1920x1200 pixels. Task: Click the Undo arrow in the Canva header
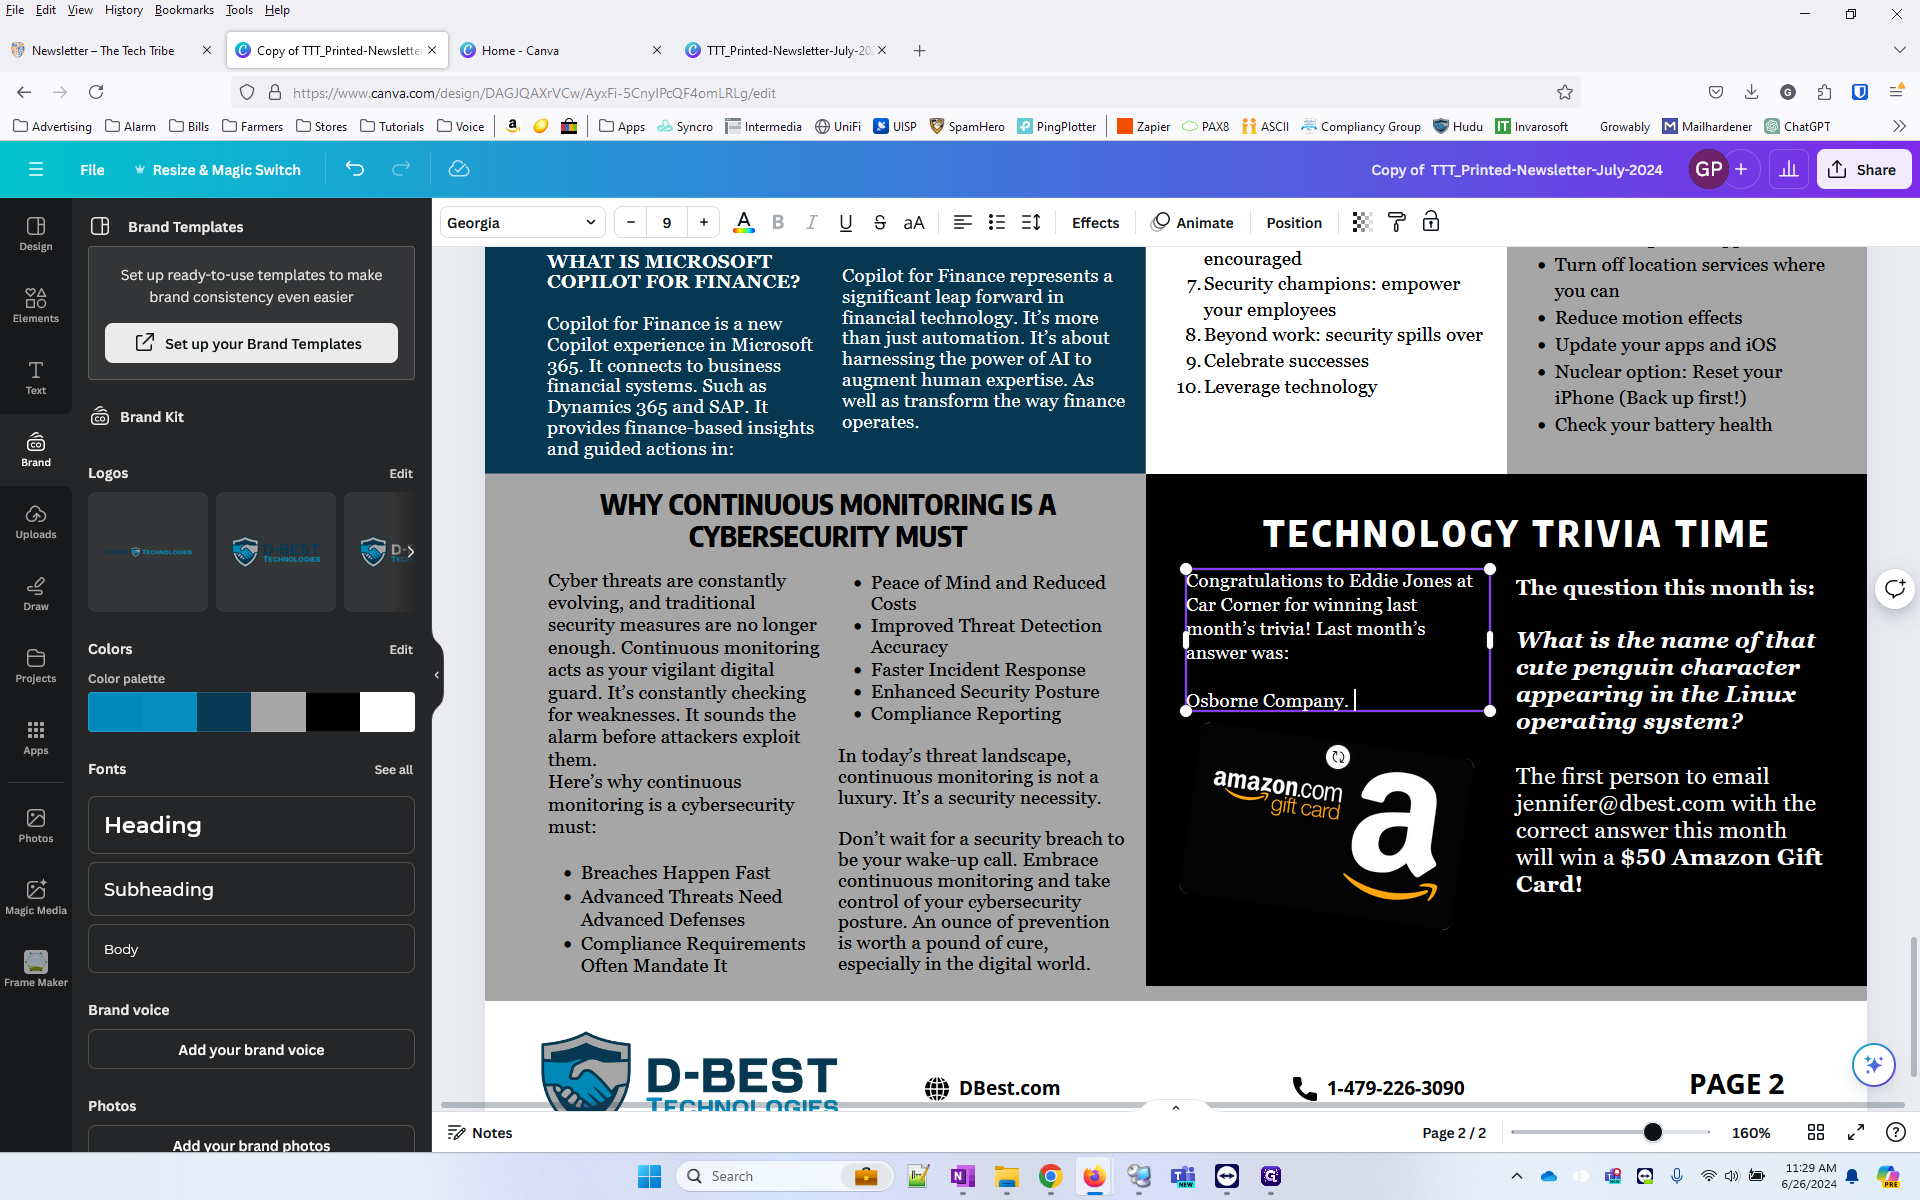[354, 169]
